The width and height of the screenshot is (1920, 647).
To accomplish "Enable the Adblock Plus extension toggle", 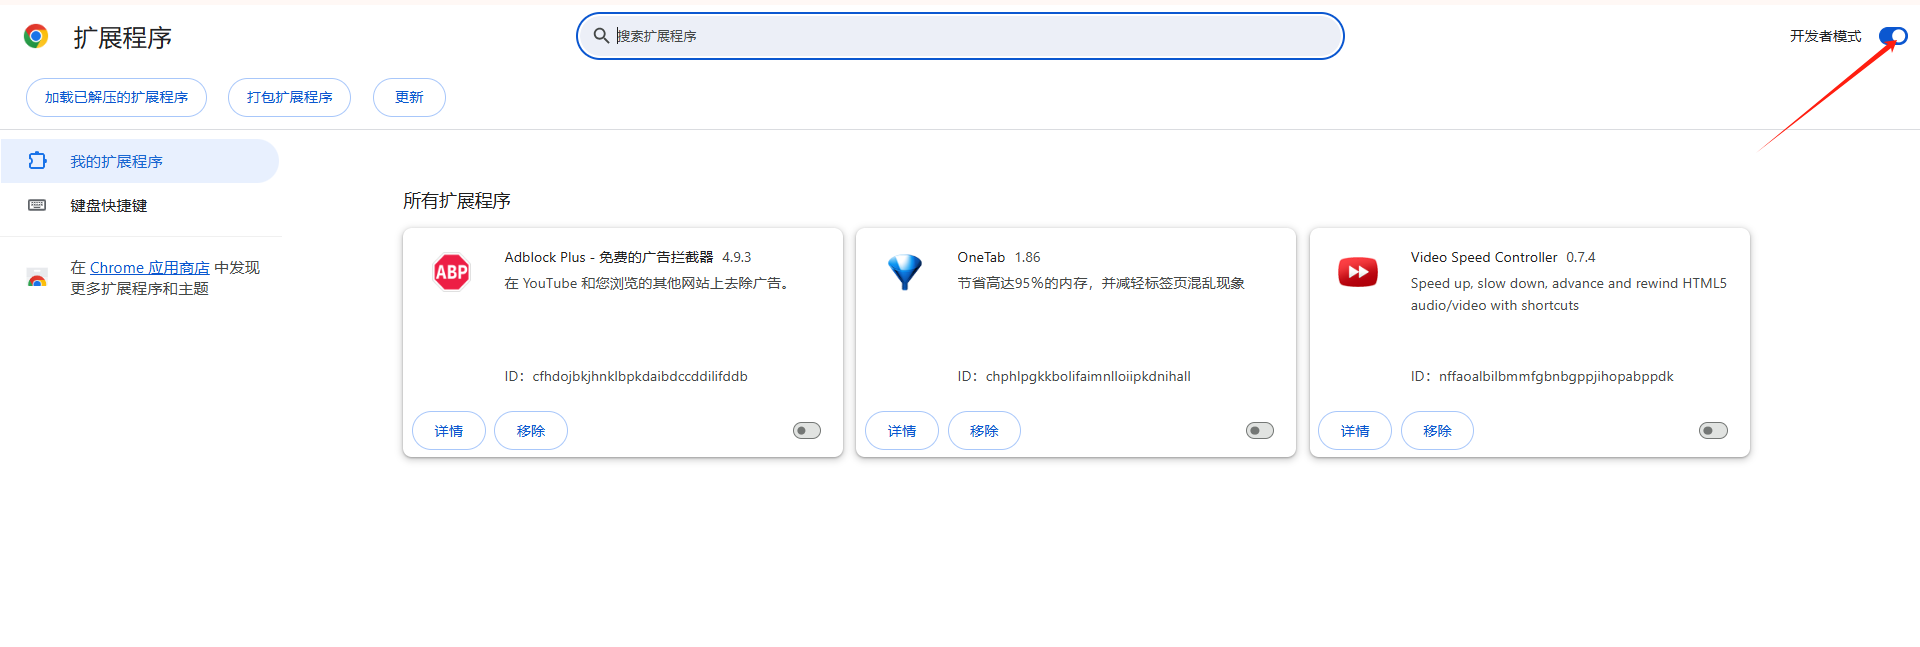I will (807, 431).
